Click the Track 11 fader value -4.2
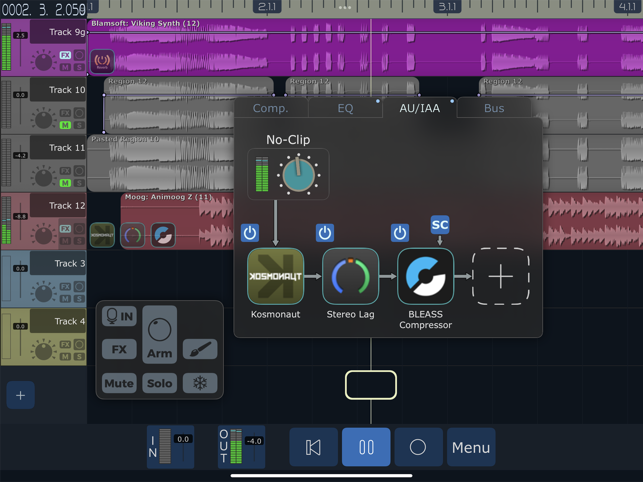 20,155
